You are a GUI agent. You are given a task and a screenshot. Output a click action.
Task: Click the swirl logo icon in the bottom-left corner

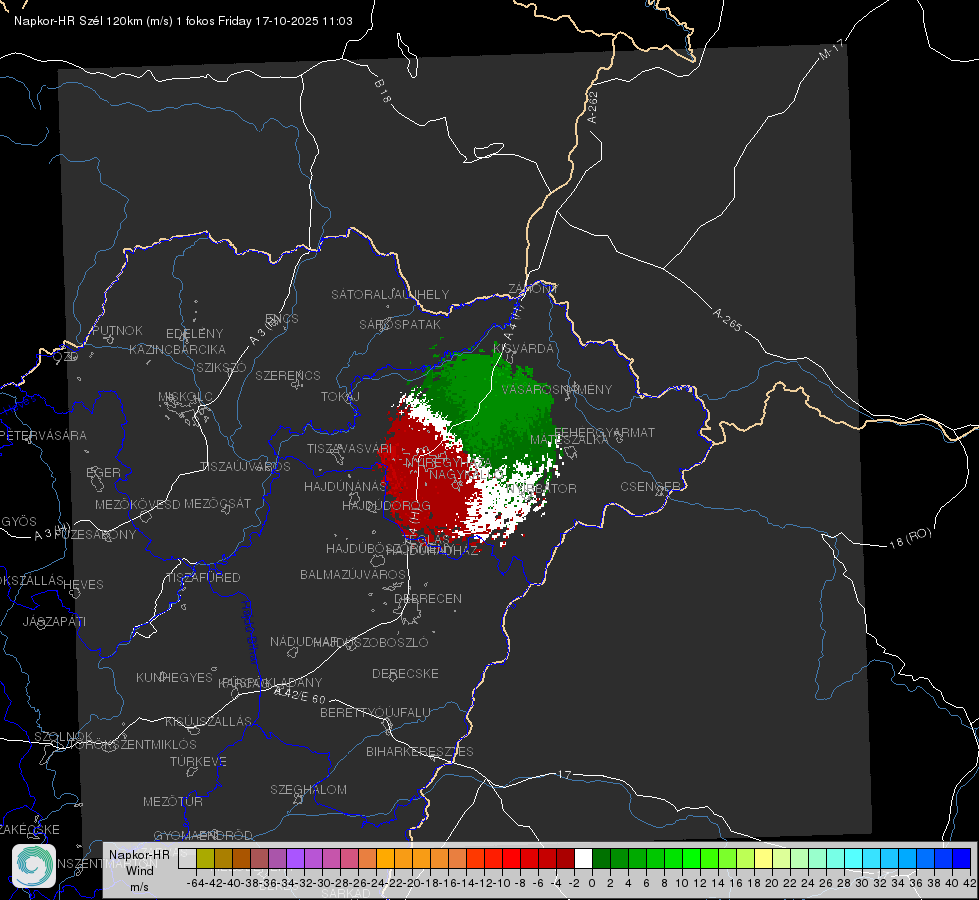click(34, 866)
